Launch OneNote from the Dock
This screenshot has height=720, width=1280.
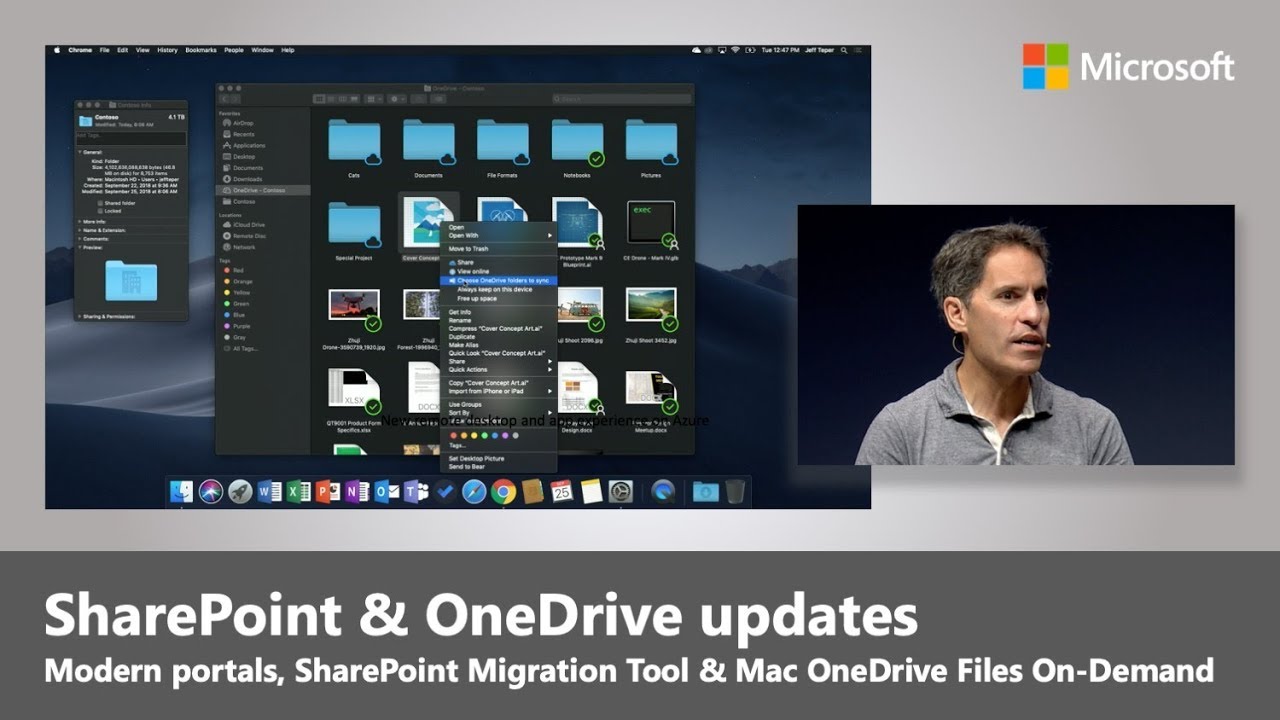[356, 491]
